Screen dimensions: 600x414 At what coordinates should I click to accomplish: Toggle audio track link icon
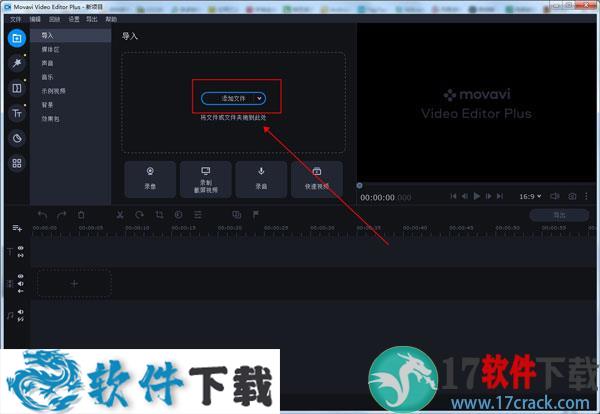21,319
